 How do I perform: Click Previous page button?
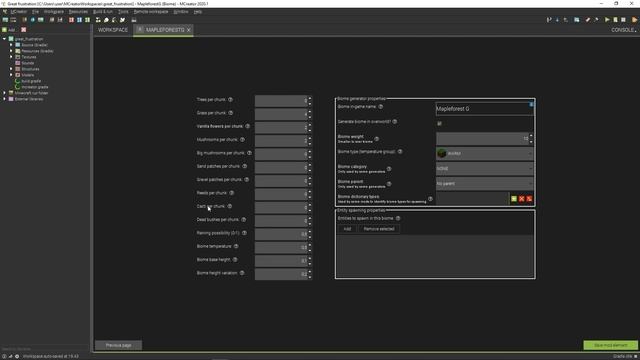click(118, 345)
